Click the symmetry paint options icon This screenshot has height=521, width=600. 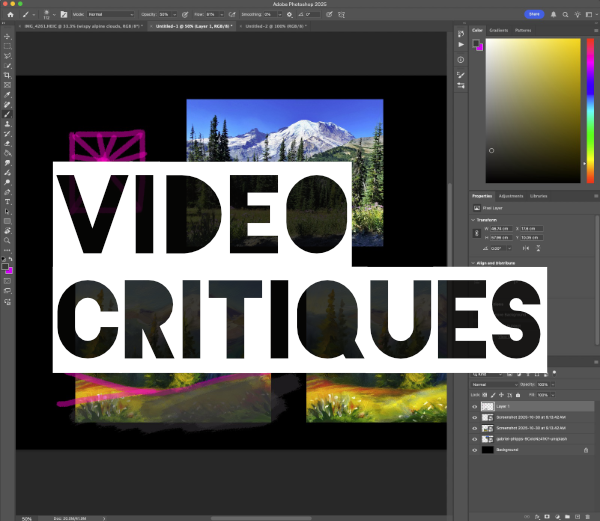(x=341, y=15)
